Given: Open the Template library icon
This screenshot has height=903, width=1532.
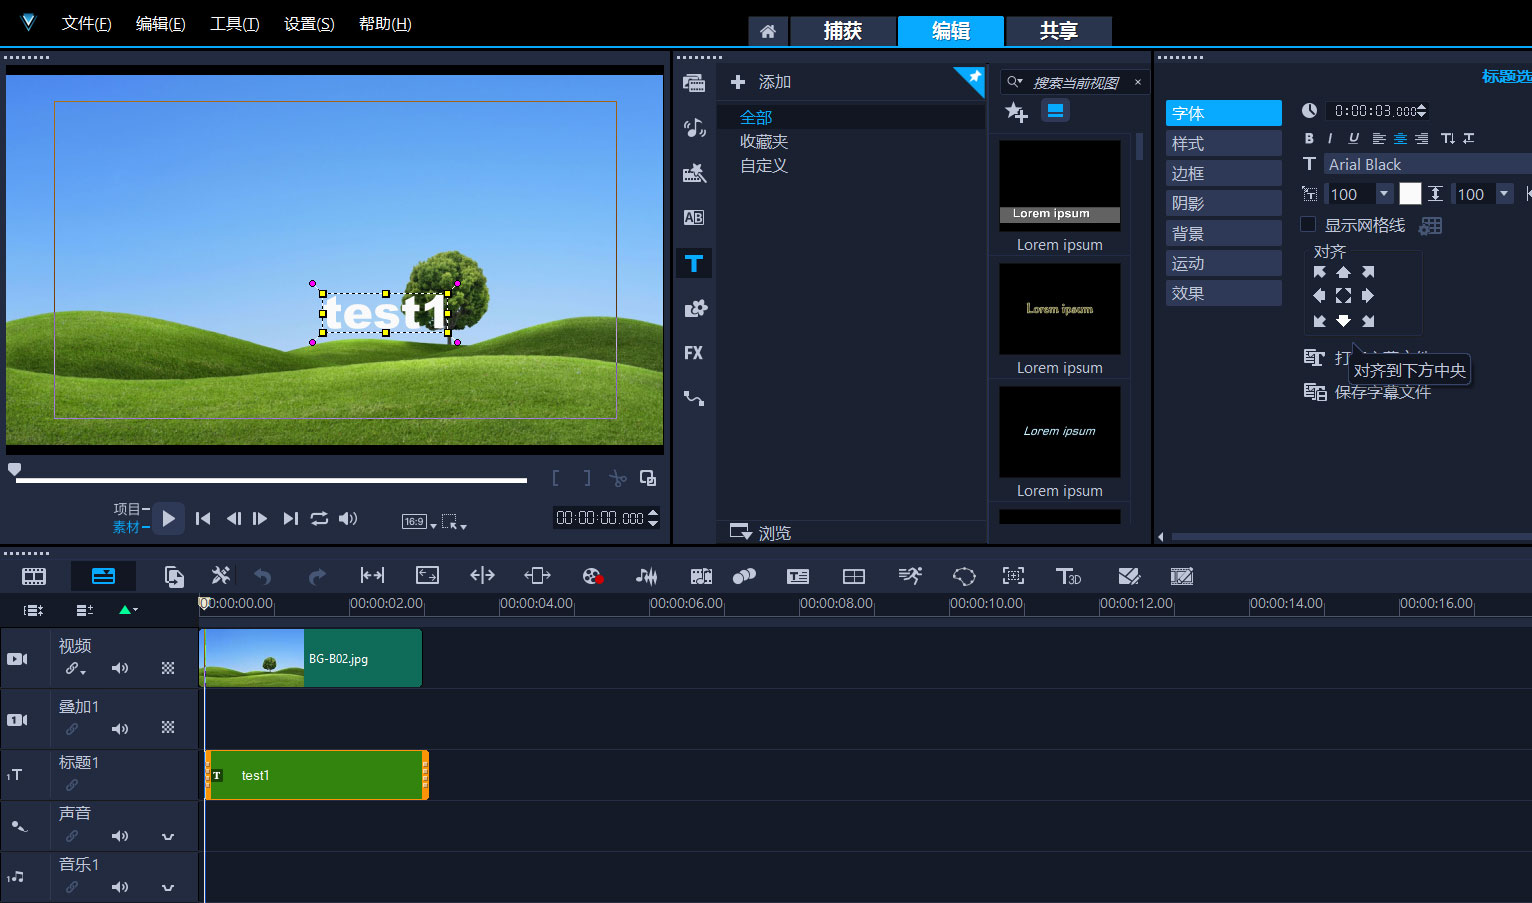Looking at the screenshot, I should click(693, 173).
